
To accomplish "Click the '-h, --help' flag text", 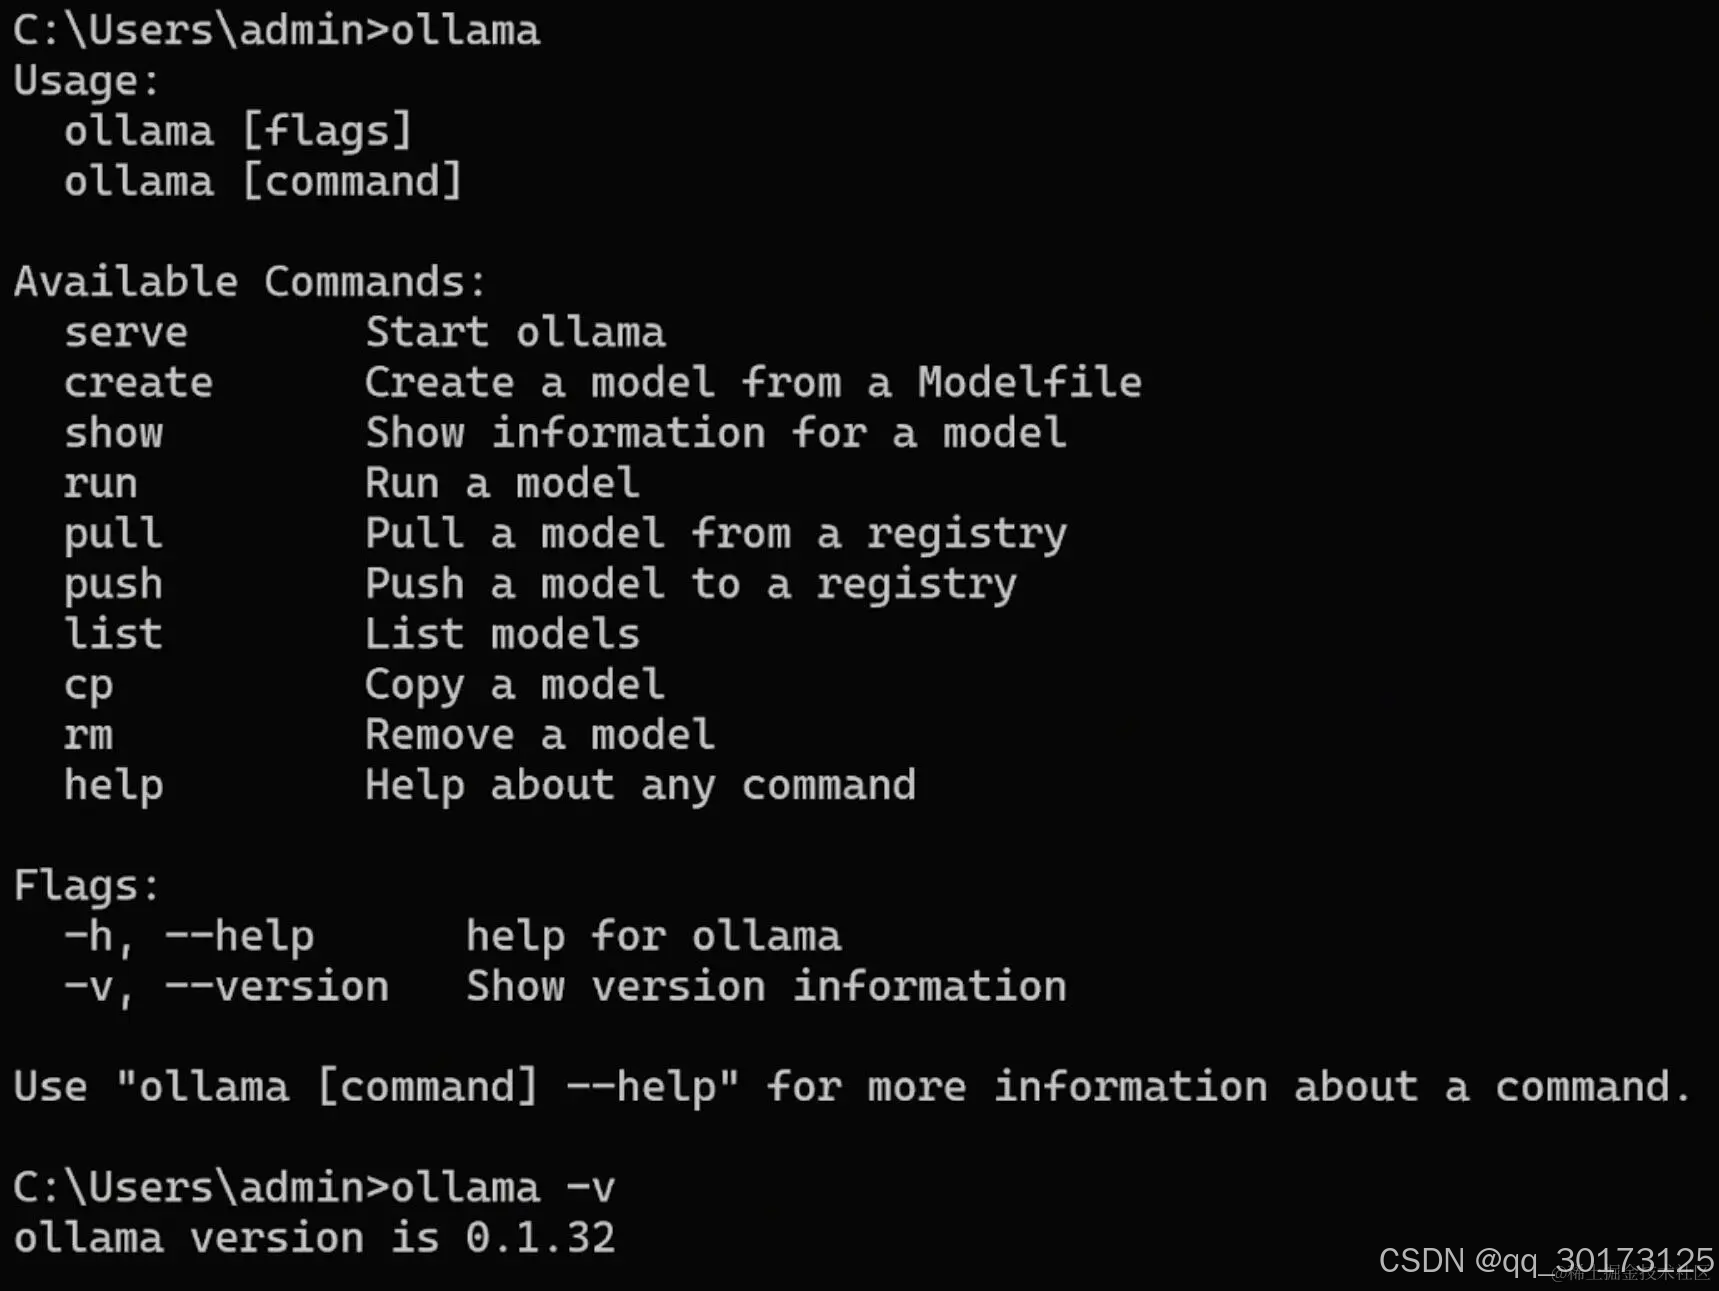I will (x=189, y=938).
